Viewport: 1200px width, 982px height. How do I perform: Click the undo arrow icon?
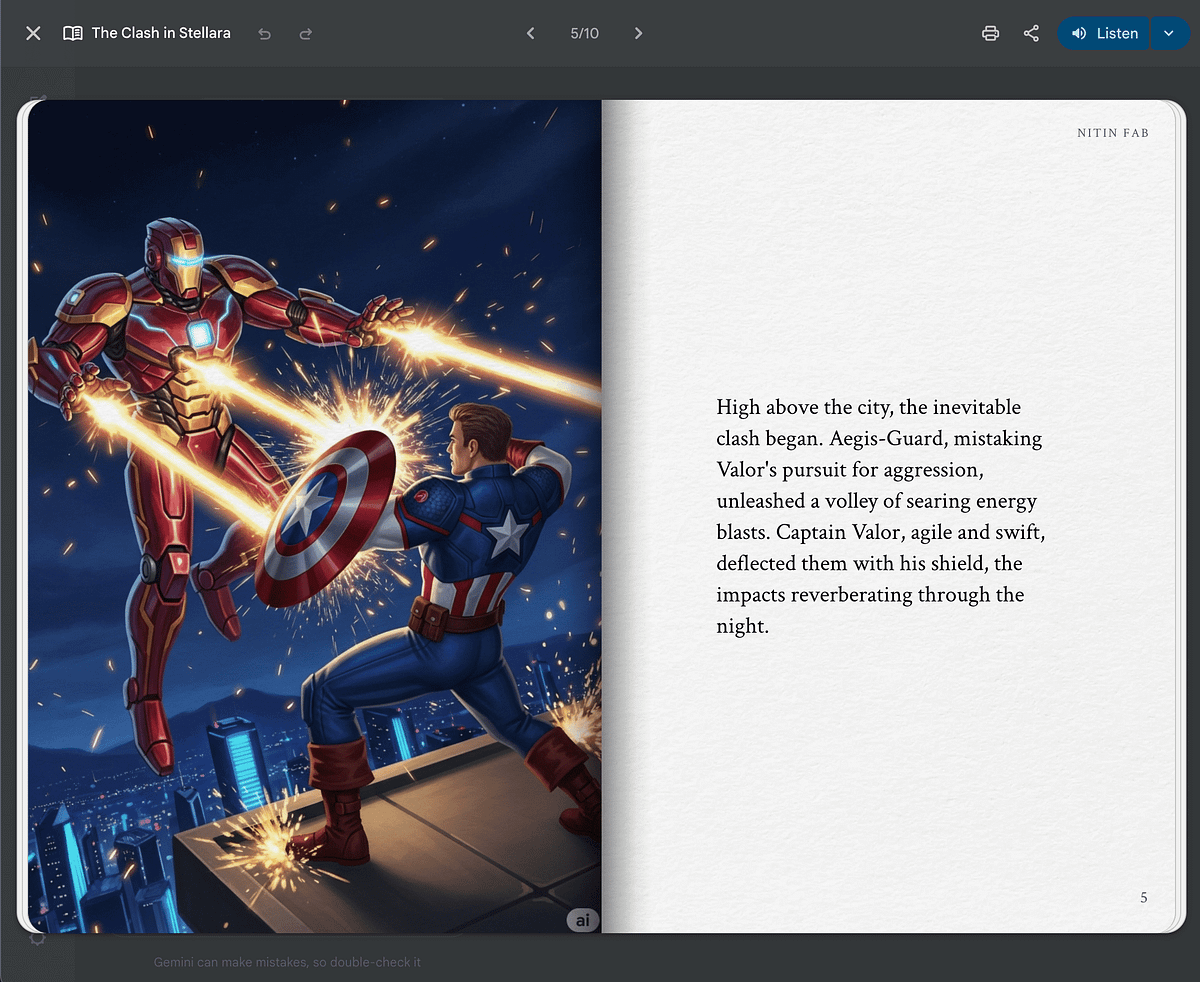tap(264, 33)
